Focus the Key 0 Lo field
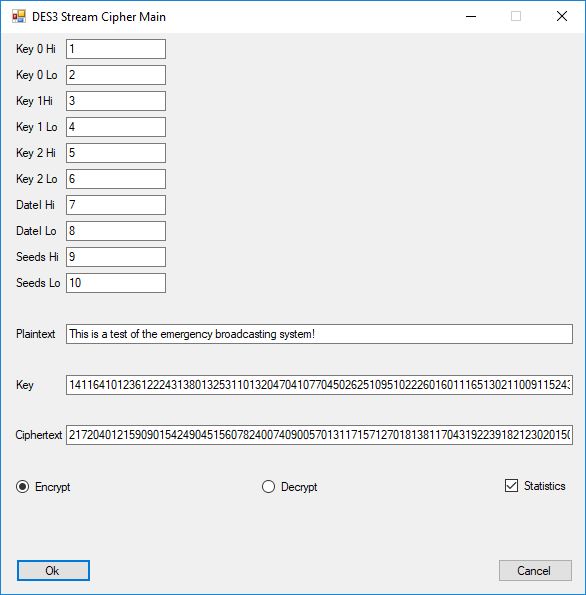Image resolution: width=586 pixels, height=595 pixels. click(116, 75)
